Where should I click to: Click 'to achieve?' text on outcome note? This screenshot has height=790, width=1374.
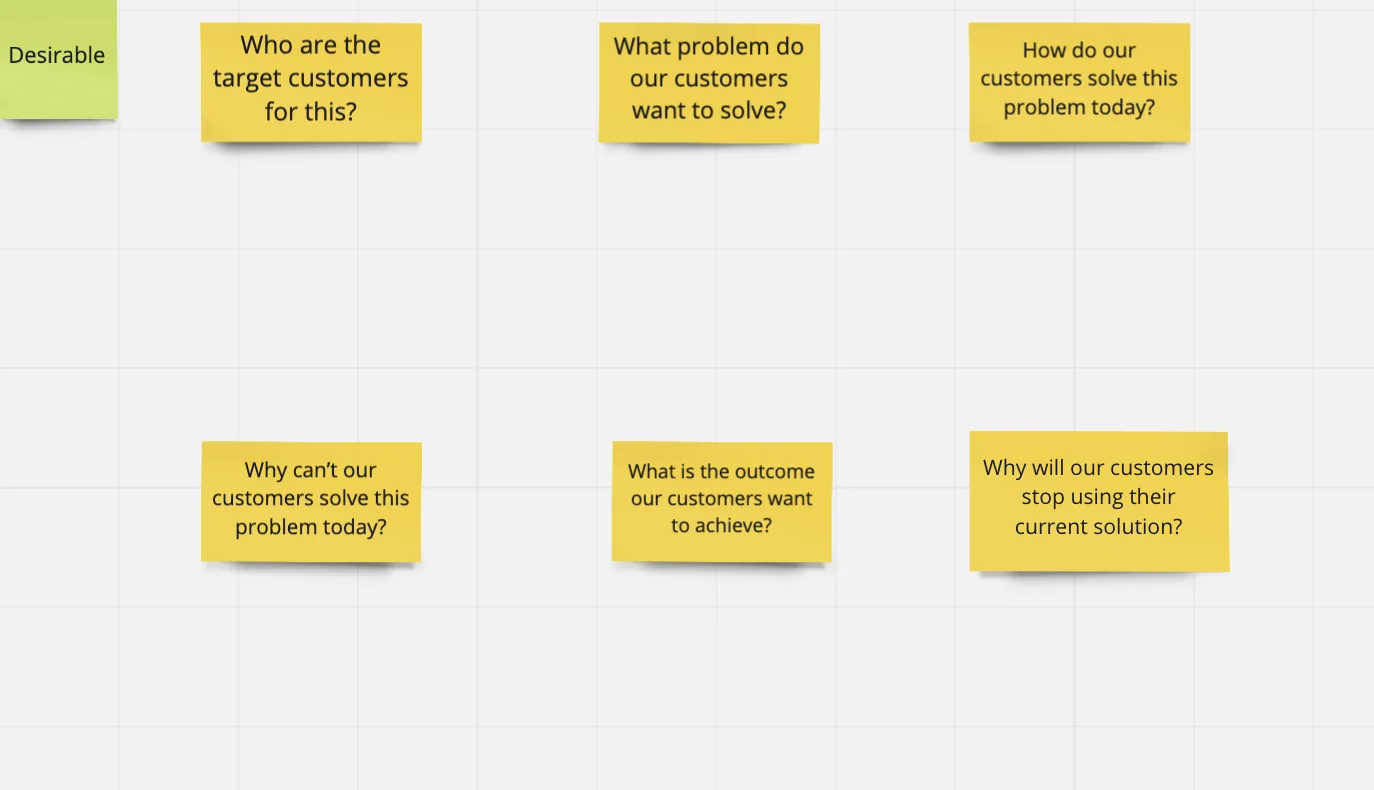(x=721, y=526)
